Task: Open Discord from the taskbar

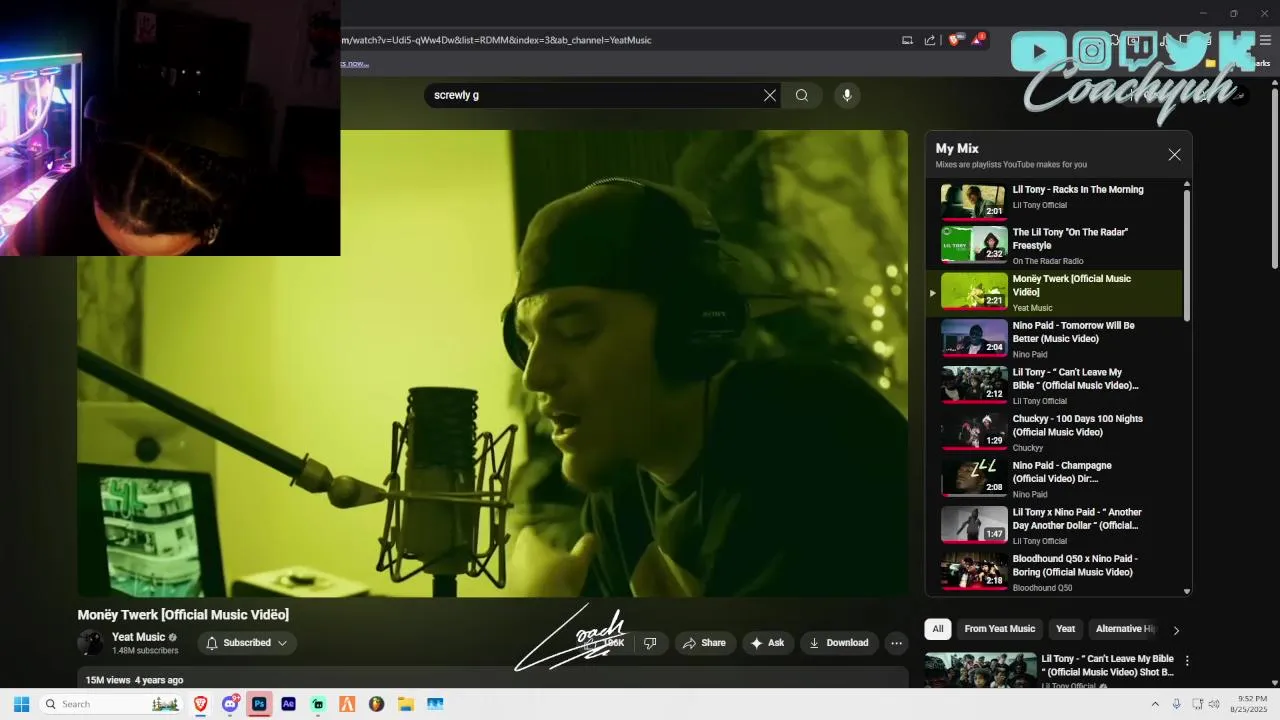Action: 230,704
